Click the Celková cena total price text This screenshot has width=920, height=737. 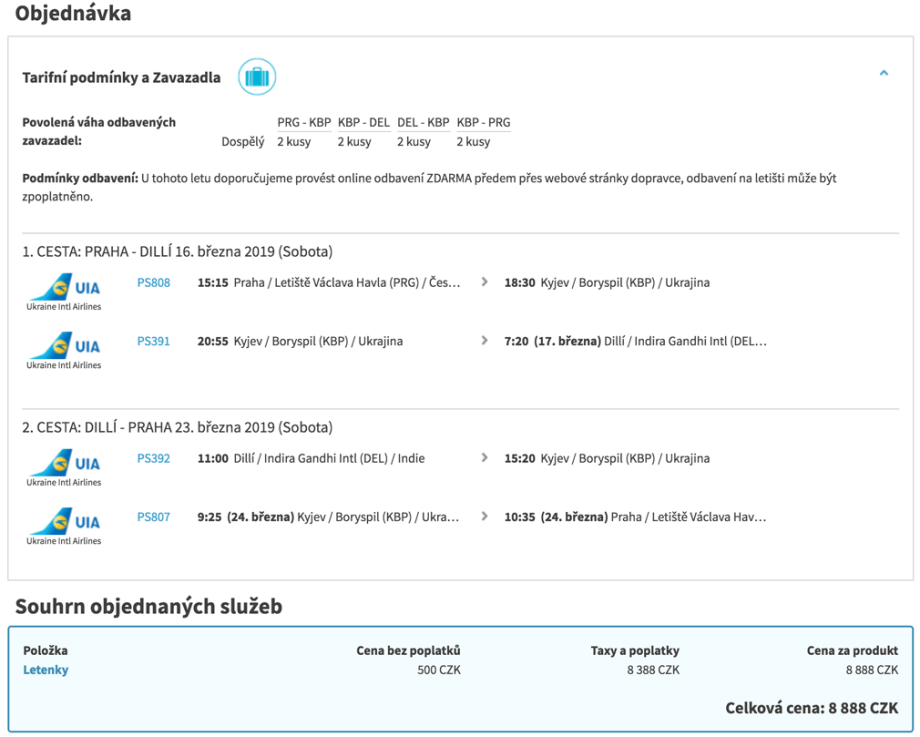811,708
